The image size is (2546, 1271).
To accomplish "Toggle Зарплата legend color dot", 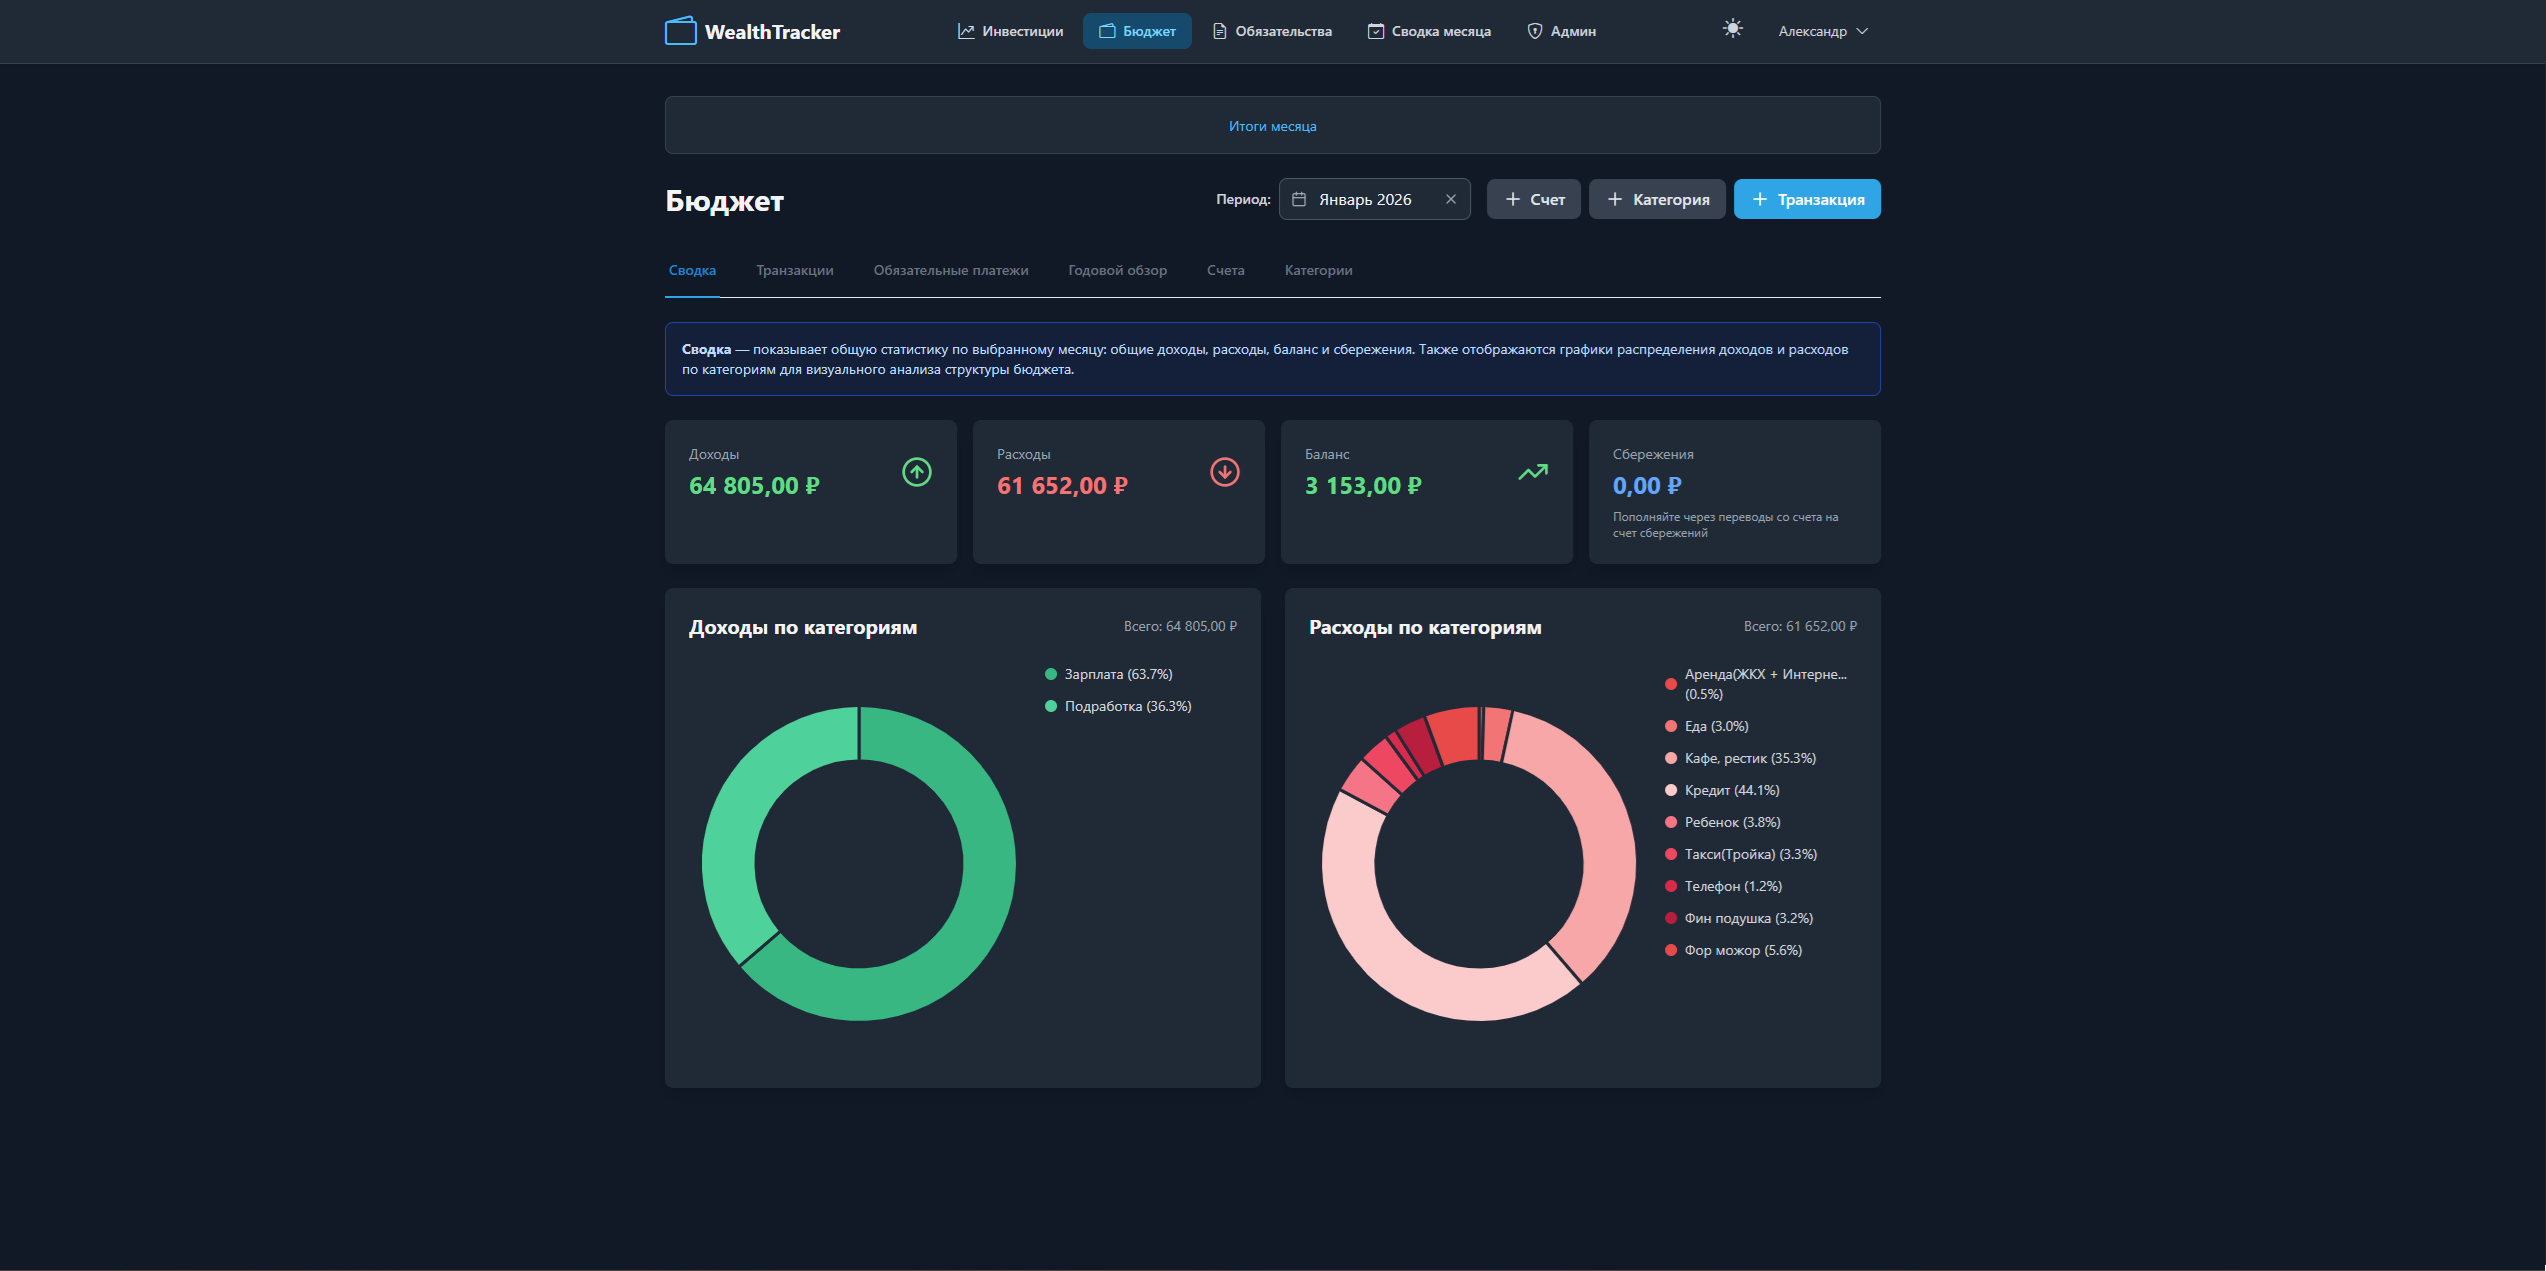I will click(1050, 674).
